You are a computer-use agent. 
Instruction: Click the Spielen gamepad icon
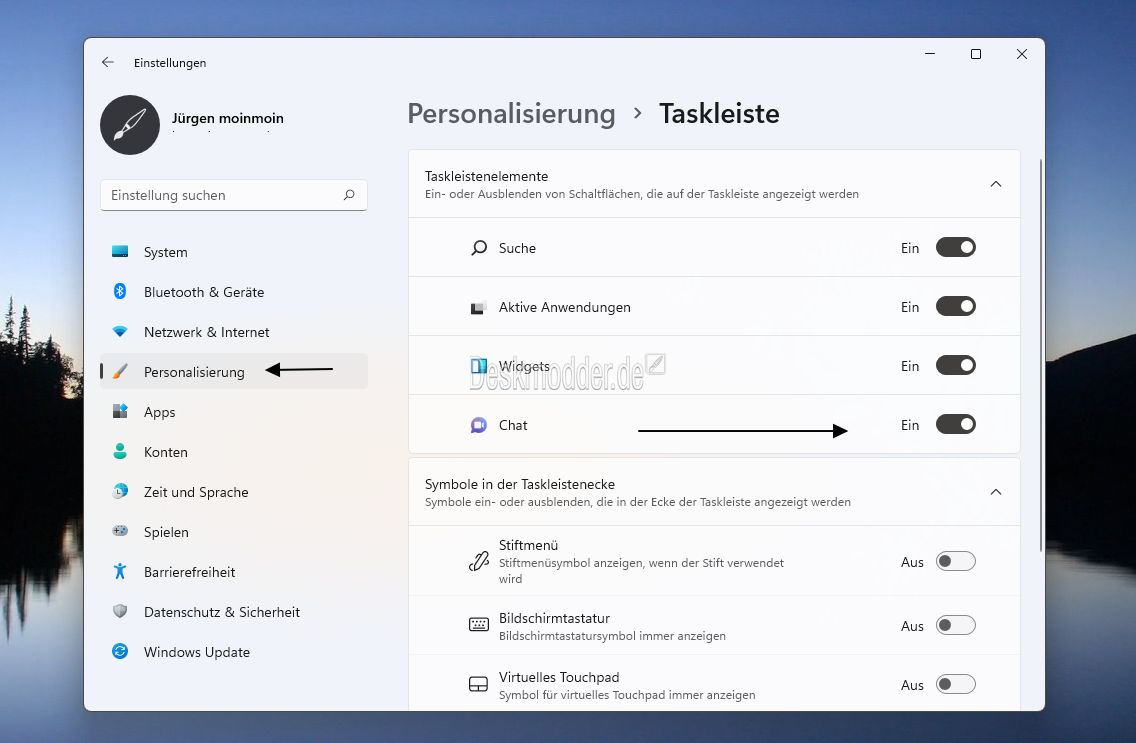click(120, 531)
